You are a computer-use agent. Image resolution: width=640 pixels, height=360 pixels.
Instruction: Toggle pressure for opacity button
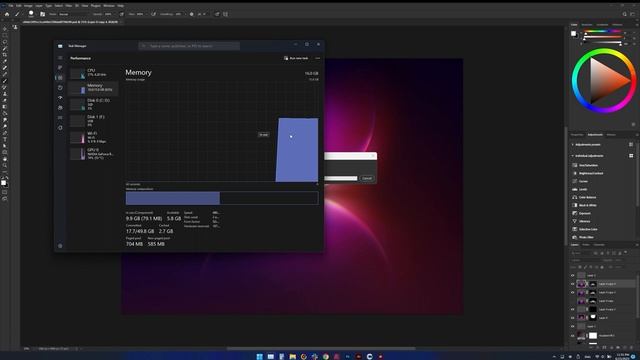tap(122, 14)
